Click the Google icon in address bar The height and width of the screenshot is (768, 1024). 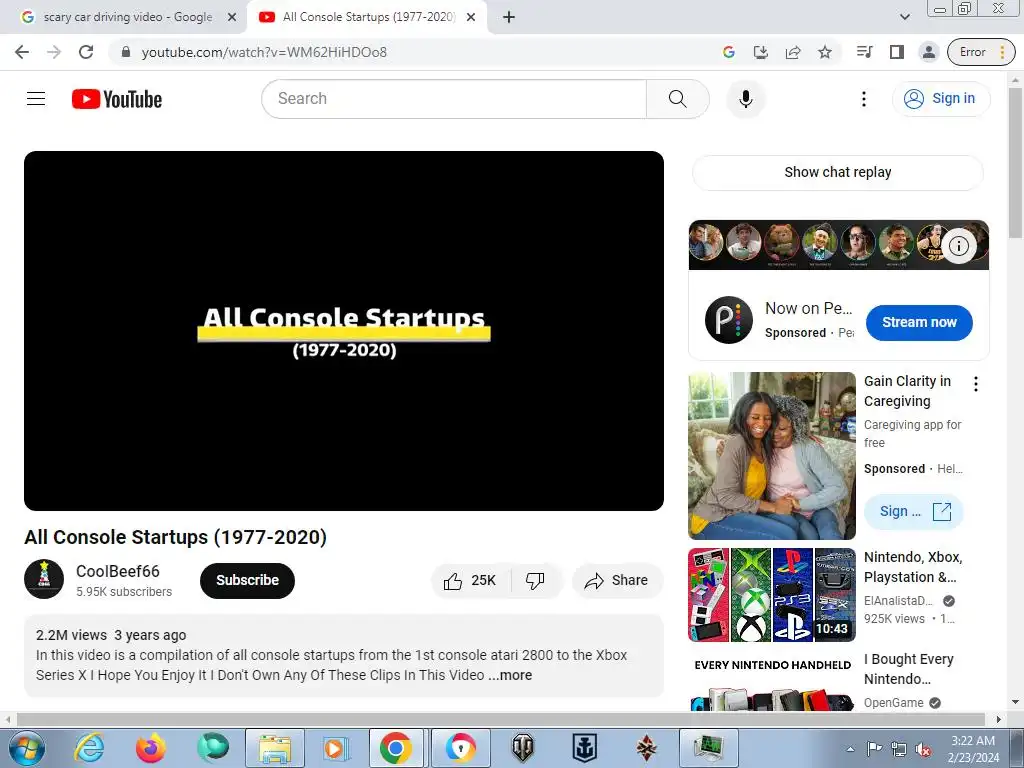click(x=729, y=52)
